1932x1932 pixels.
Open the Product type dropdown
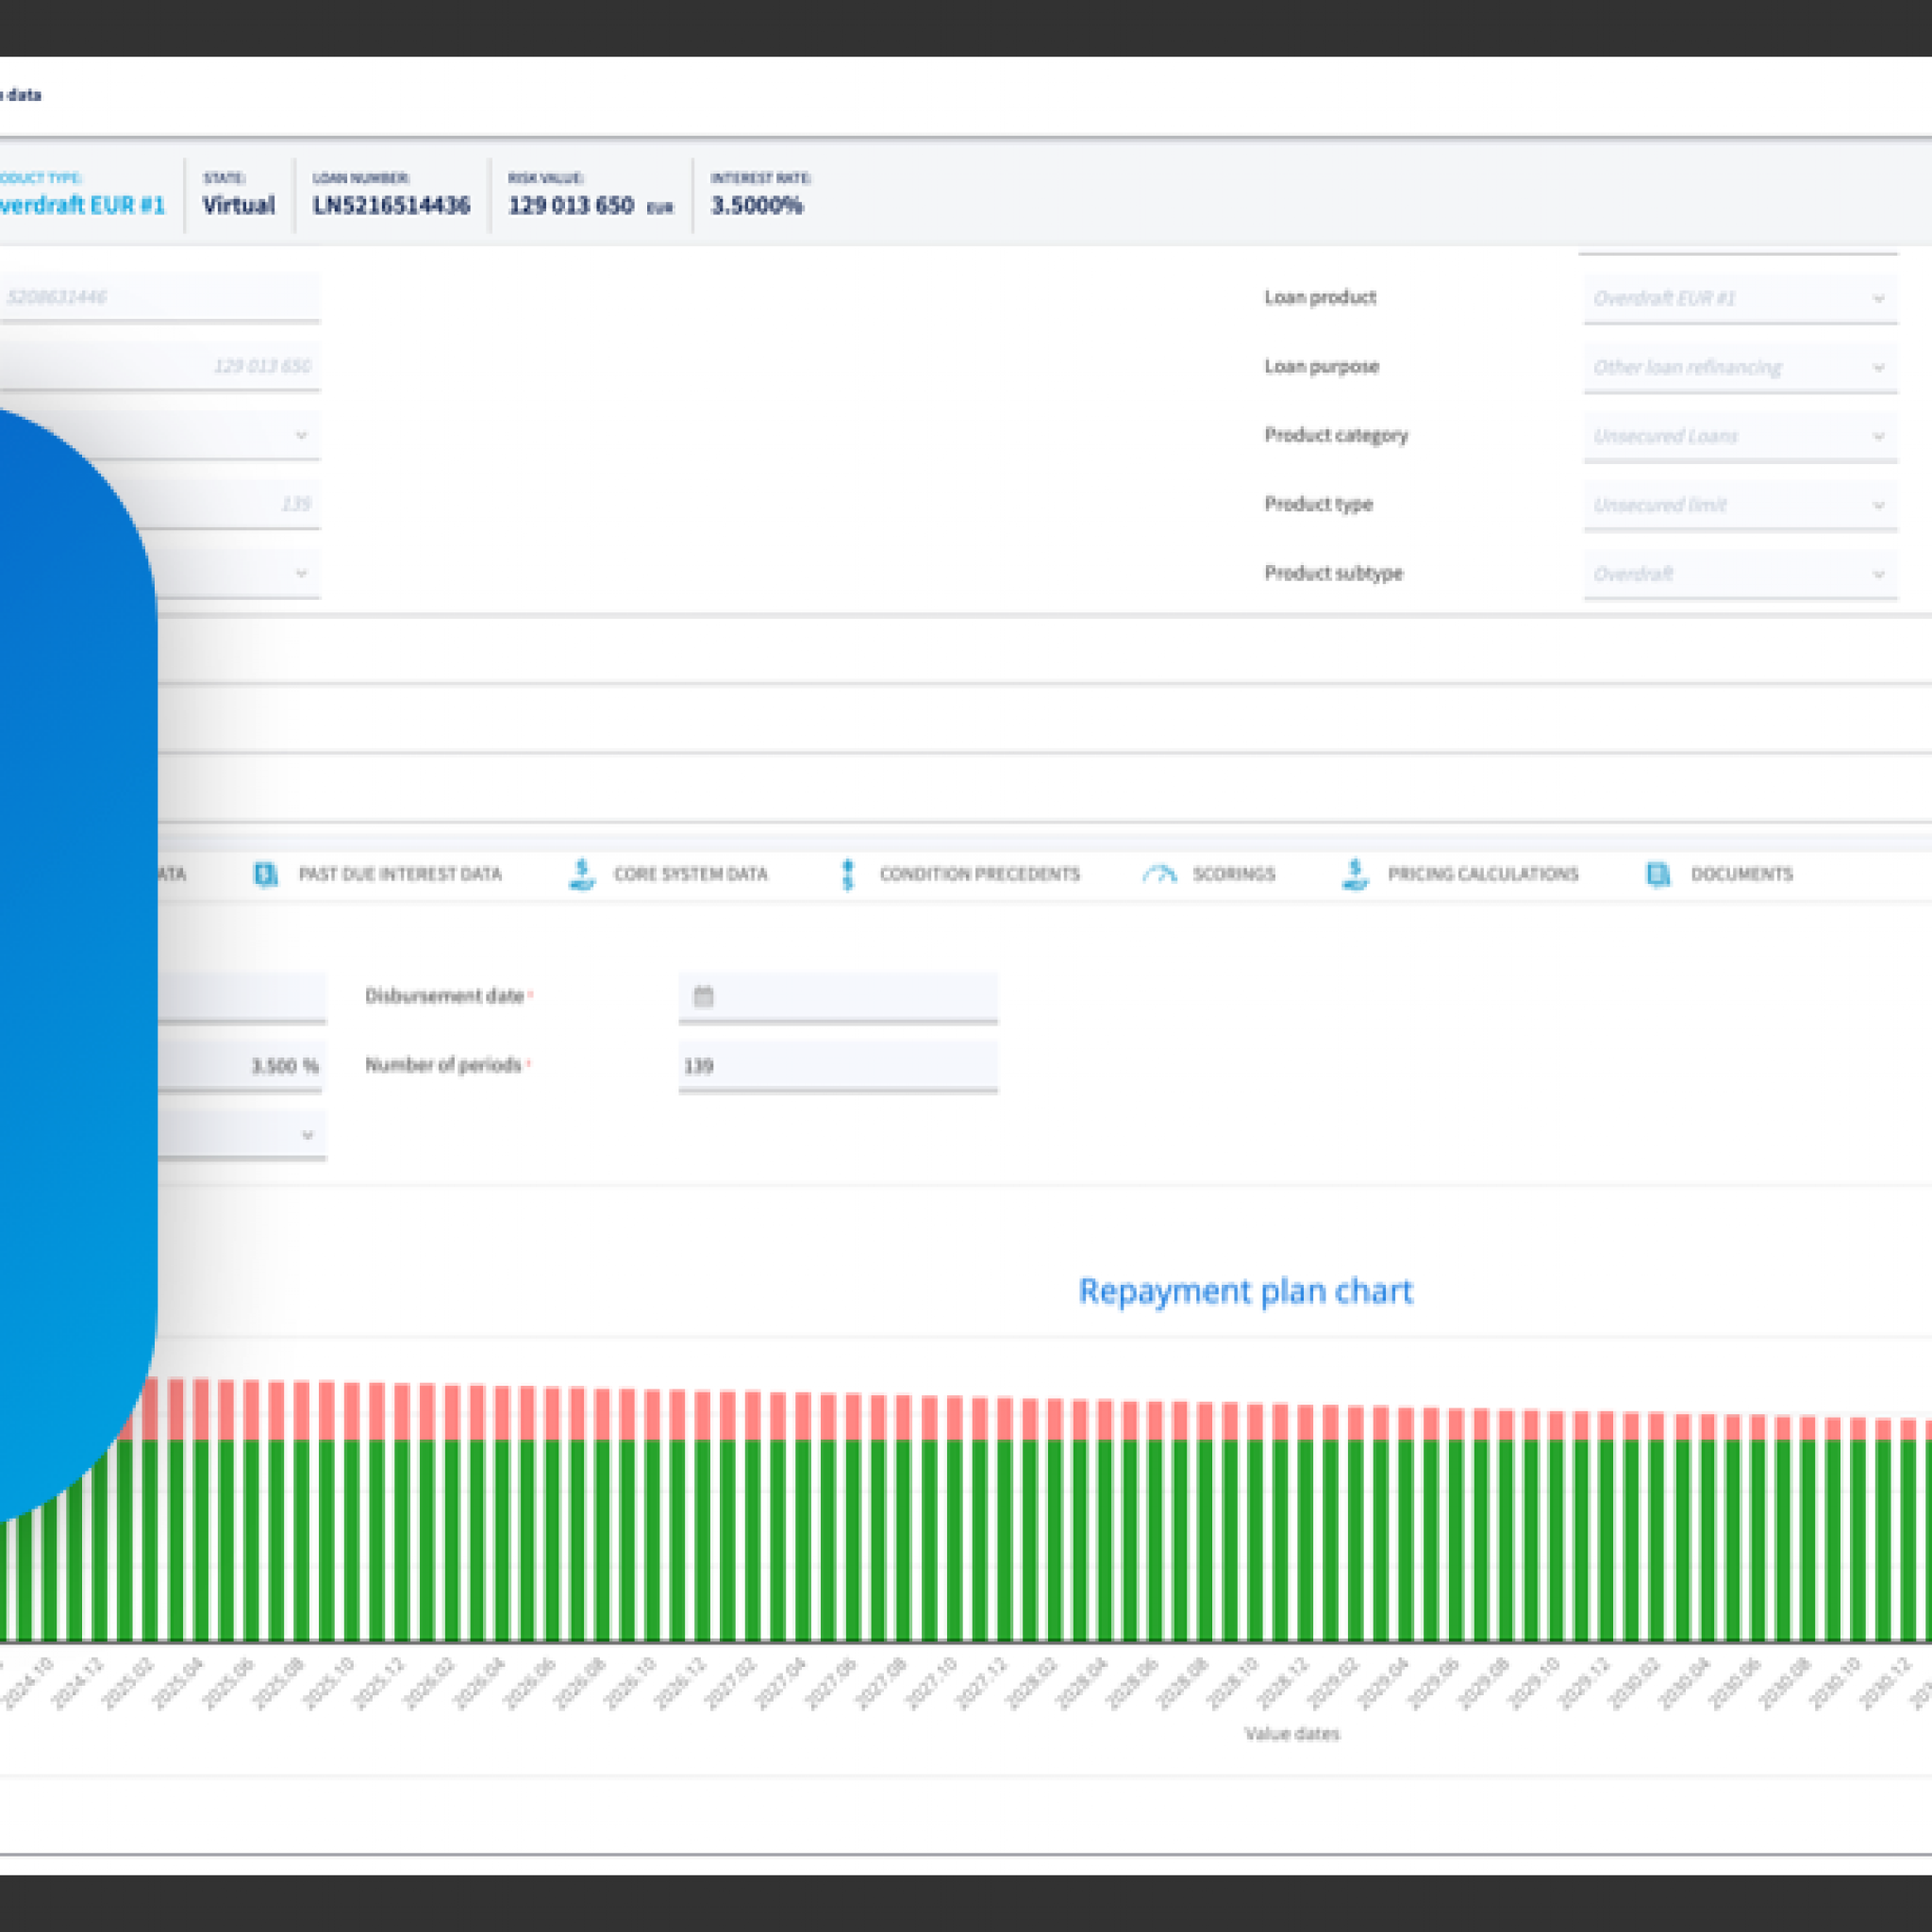tap(1878, 505)
